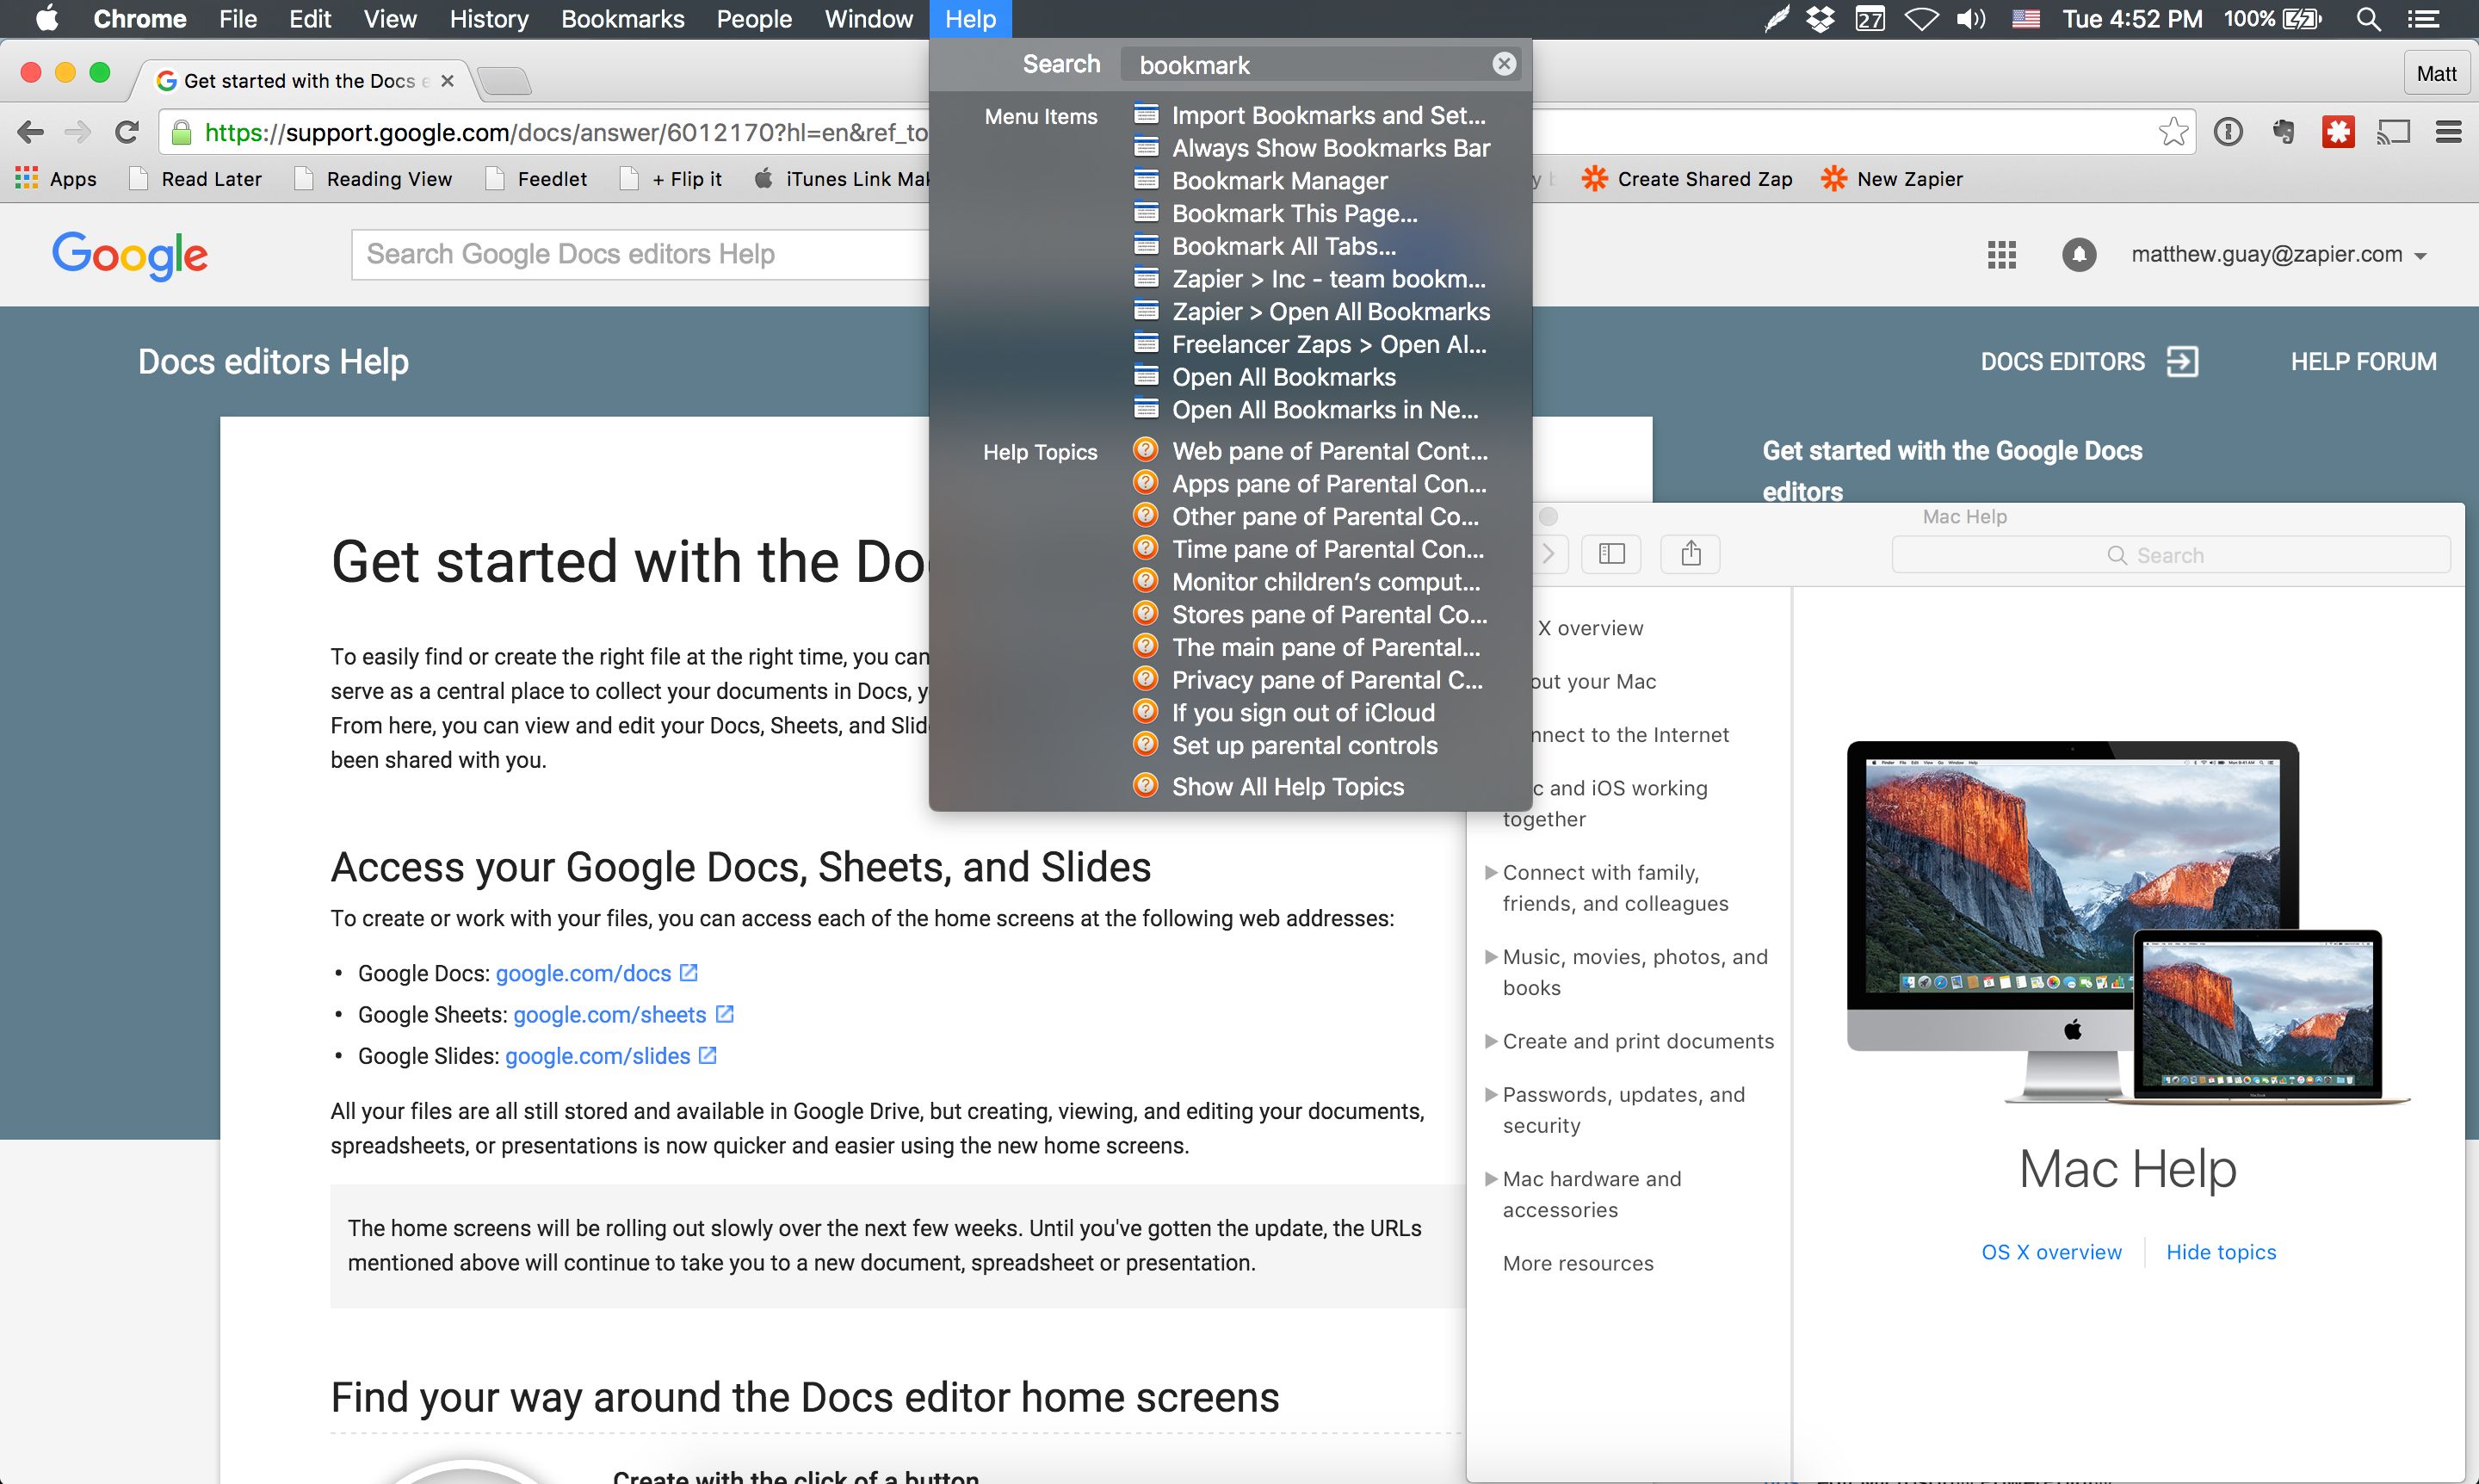2479x1484 pixels.
Task: Click the bookmark star icon in address bar
Action: click(x=2172, y=131)
